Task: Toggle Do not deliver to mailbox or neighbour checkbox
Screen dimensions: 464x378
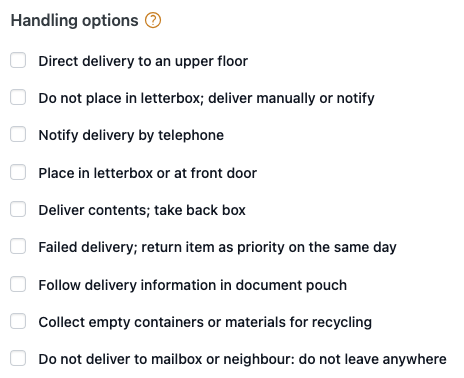Action: point(18,358)
